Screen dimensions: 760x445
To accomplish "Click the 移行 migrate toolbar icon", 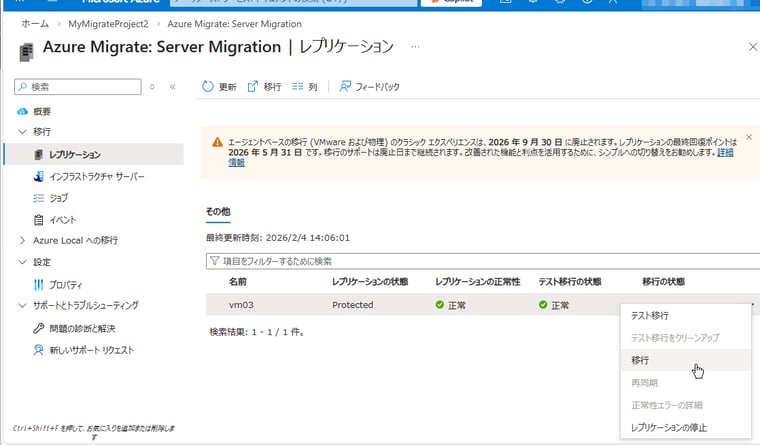I will (x=253, y=86).
